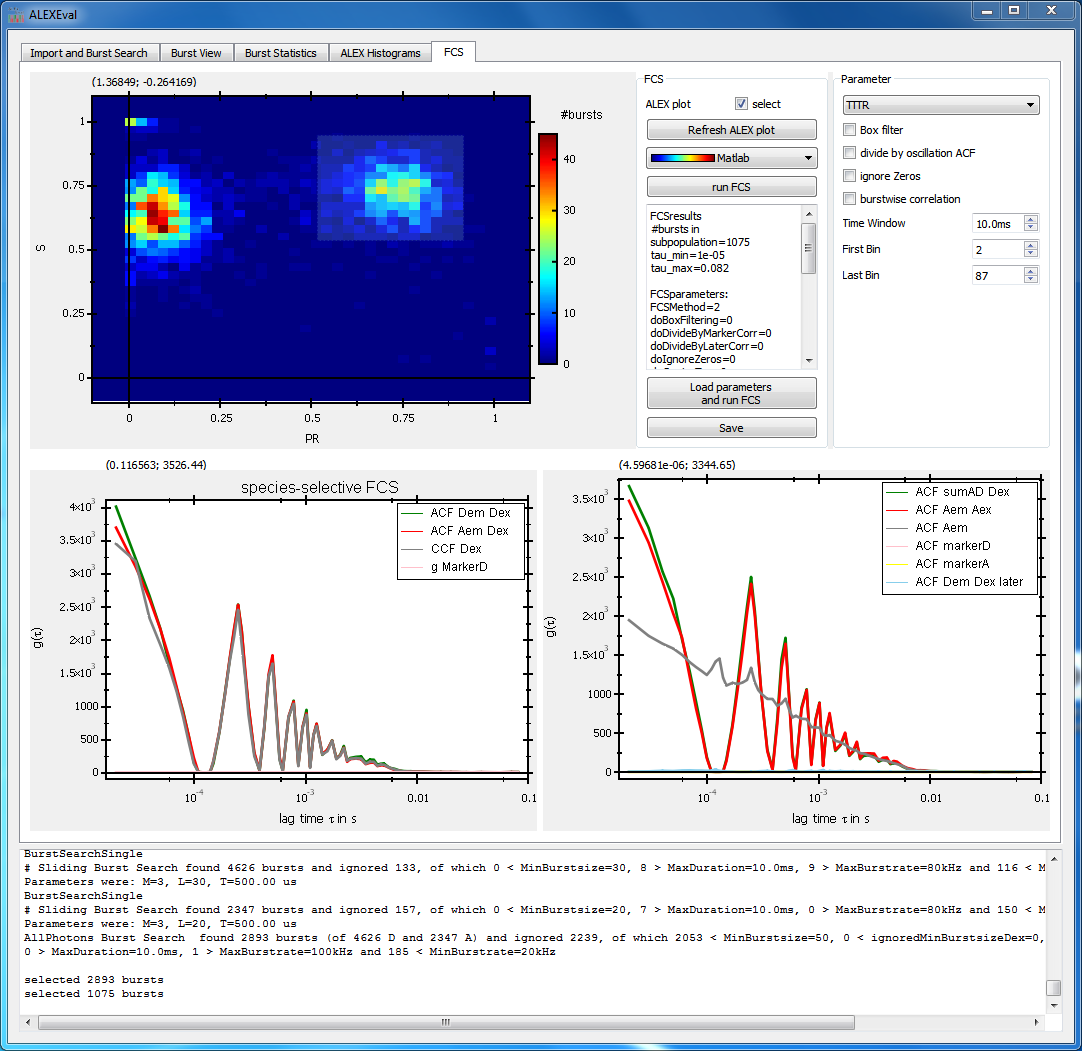This screenshot has width=1082, height=1051.
Task: Increment First Bin value
Action: 1031,246
